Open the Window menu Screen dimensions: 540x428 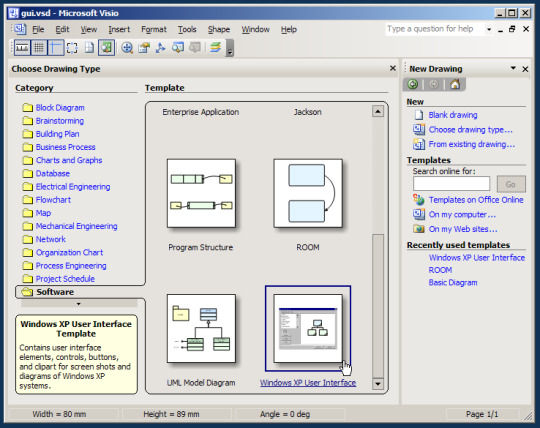tap(255, 29)
